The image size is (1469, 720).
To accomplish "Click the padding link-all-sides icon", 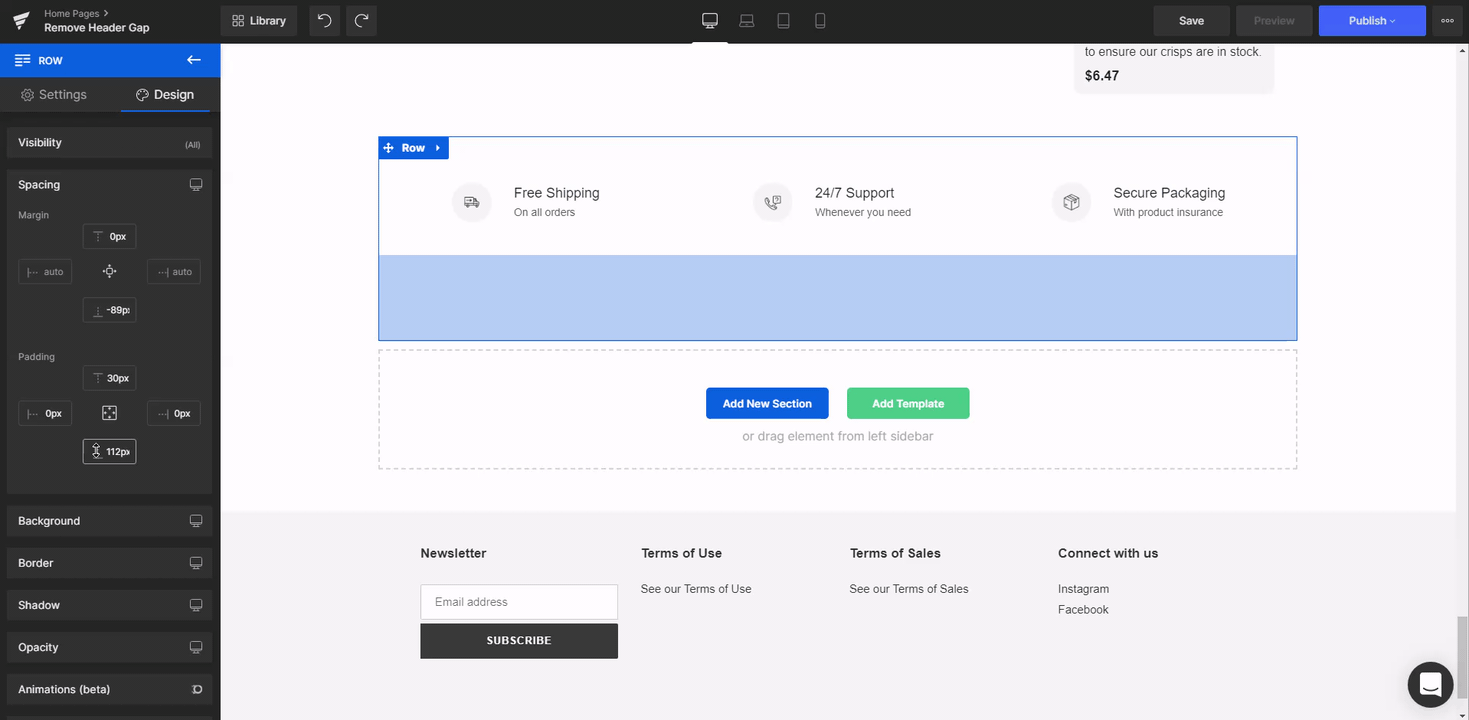I will point(110,413).
